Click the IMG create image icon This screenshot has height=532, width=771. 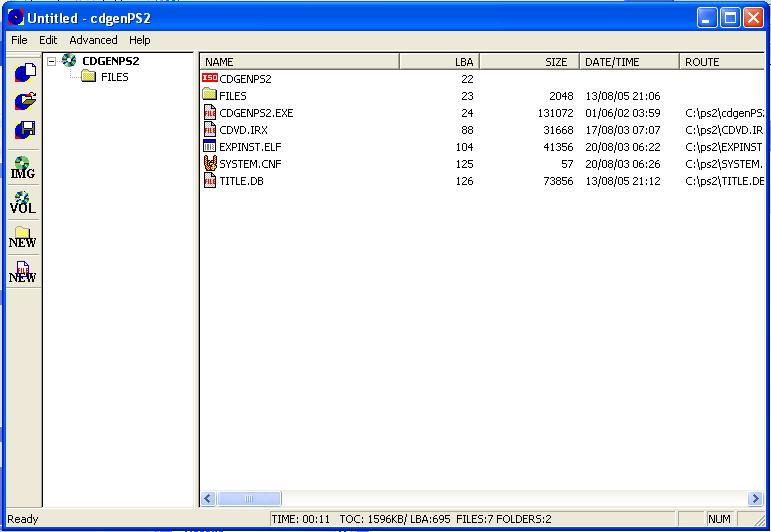[23, 168]
